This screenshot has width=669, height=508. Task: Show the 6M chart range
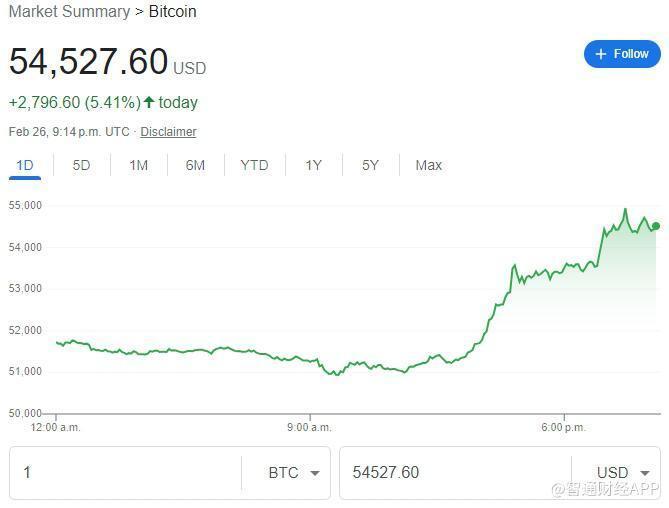(195, 165)
